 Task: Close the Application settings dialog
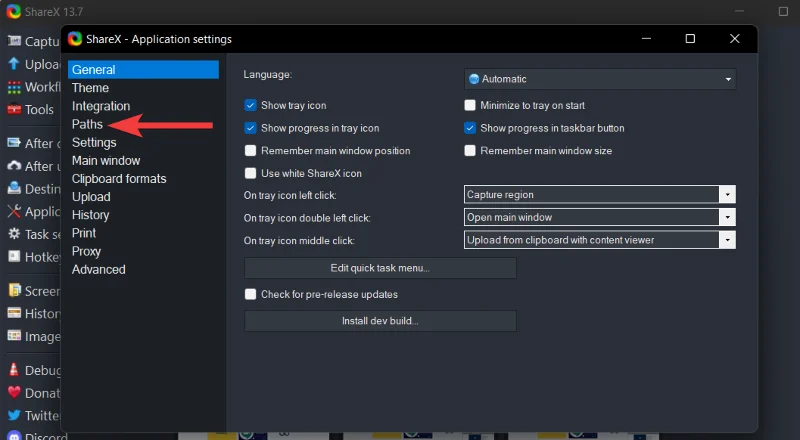coord(735,39)
